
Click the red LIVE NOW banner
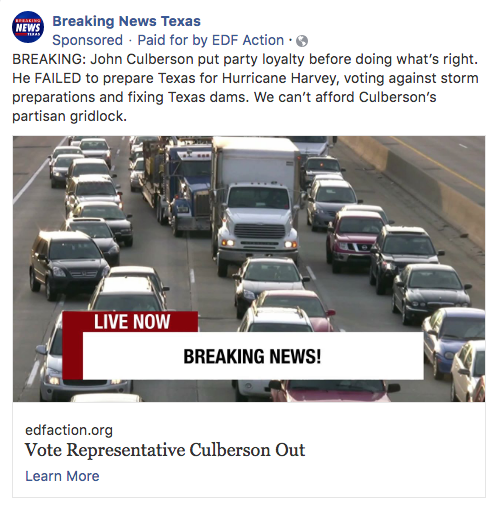pos(132,321)
